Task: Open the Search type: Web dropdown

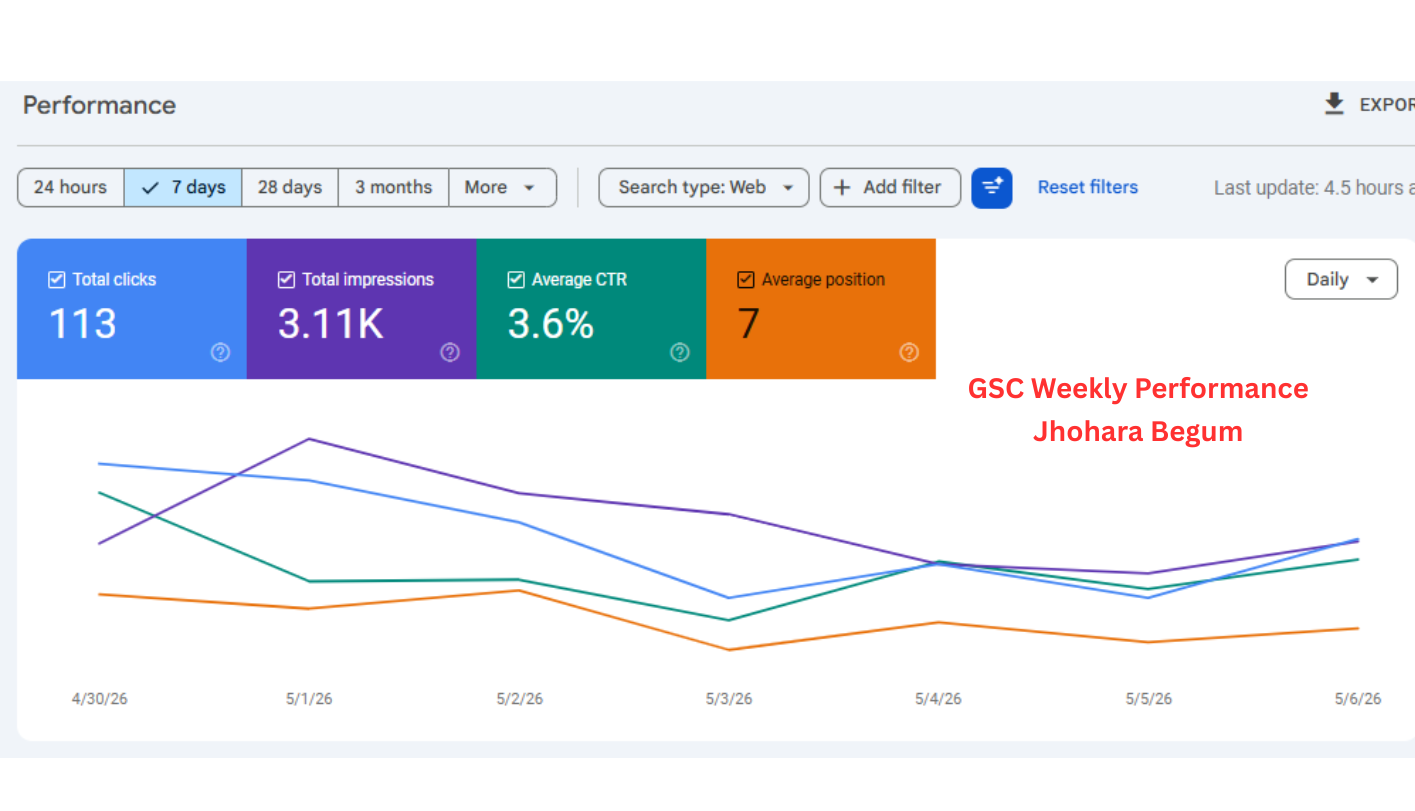Action: pyautogui.click(x=704, y=187)
